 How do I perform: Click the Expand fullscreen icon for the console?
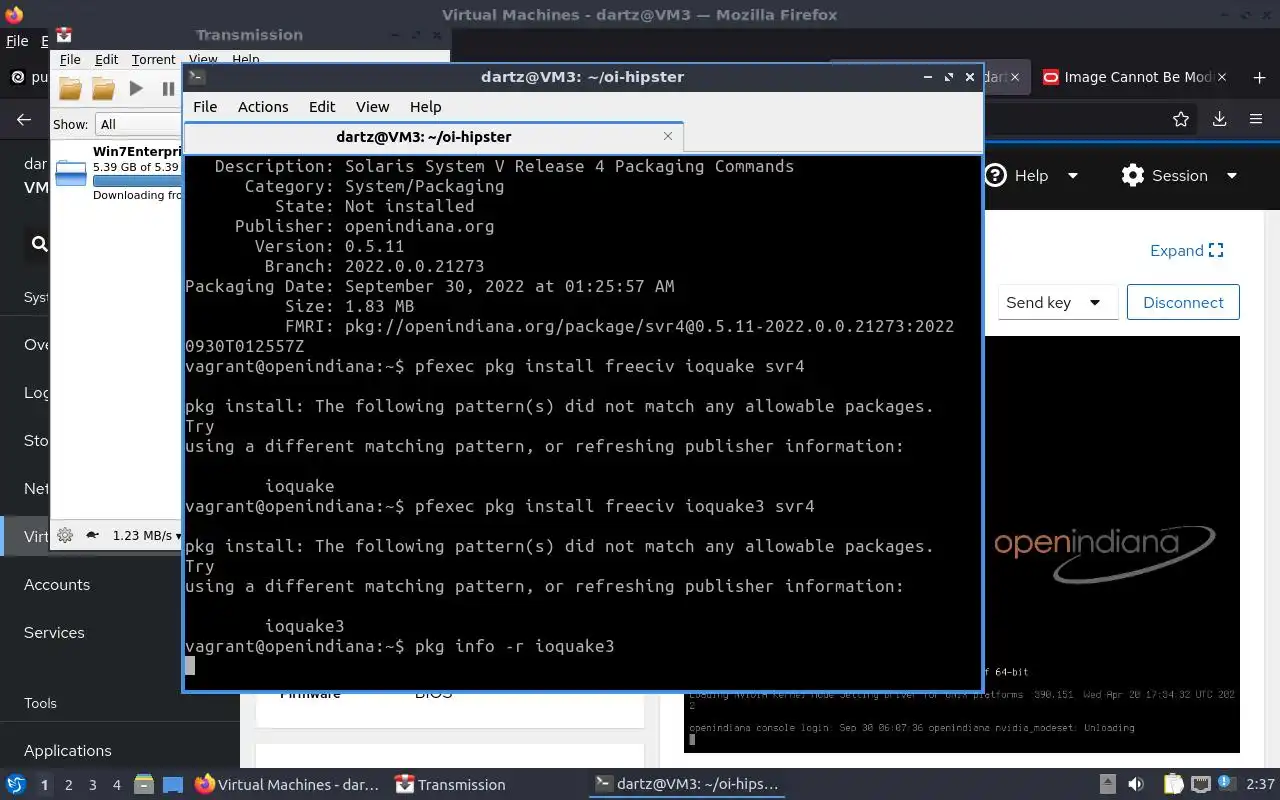pyautogui.click(x=1216, y=250)
